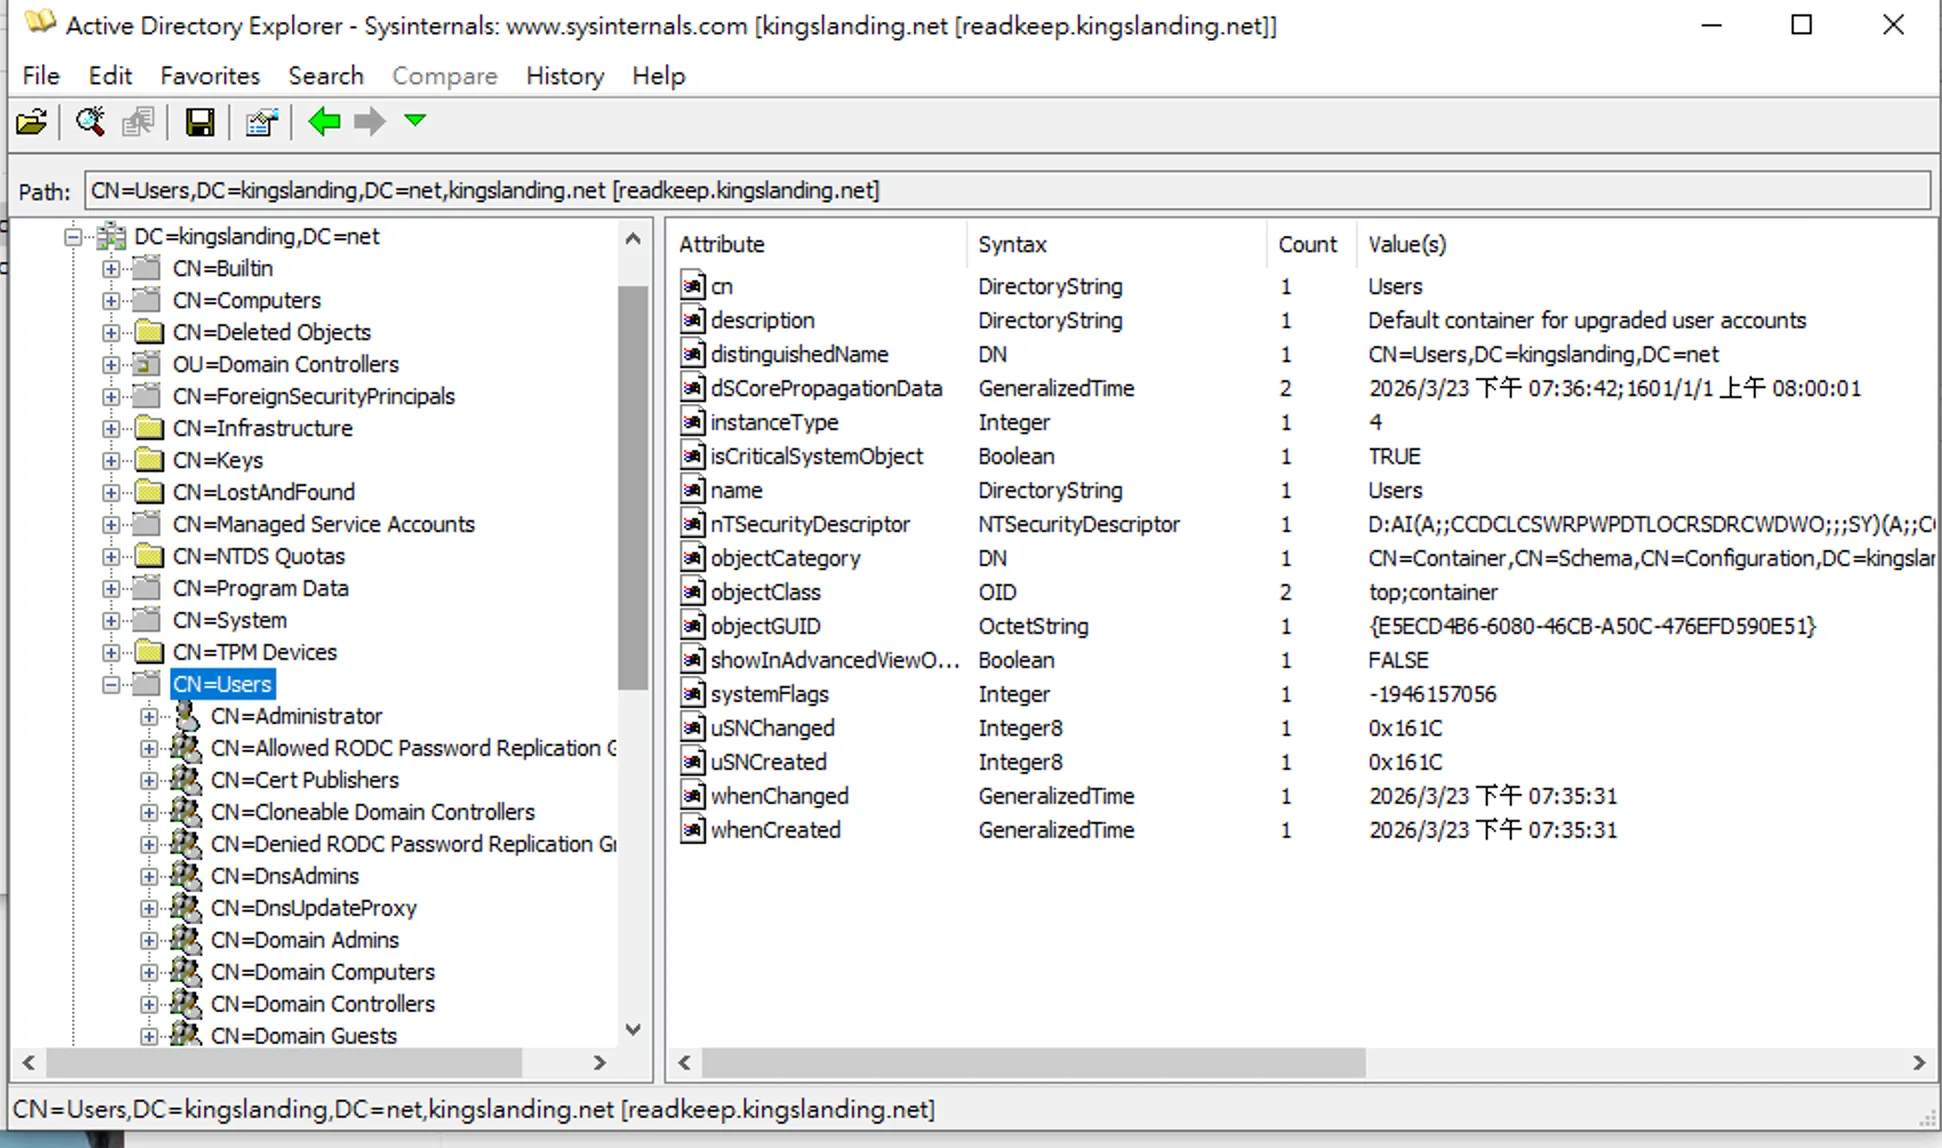Click the description attribute icon

[x=692, y=320]
